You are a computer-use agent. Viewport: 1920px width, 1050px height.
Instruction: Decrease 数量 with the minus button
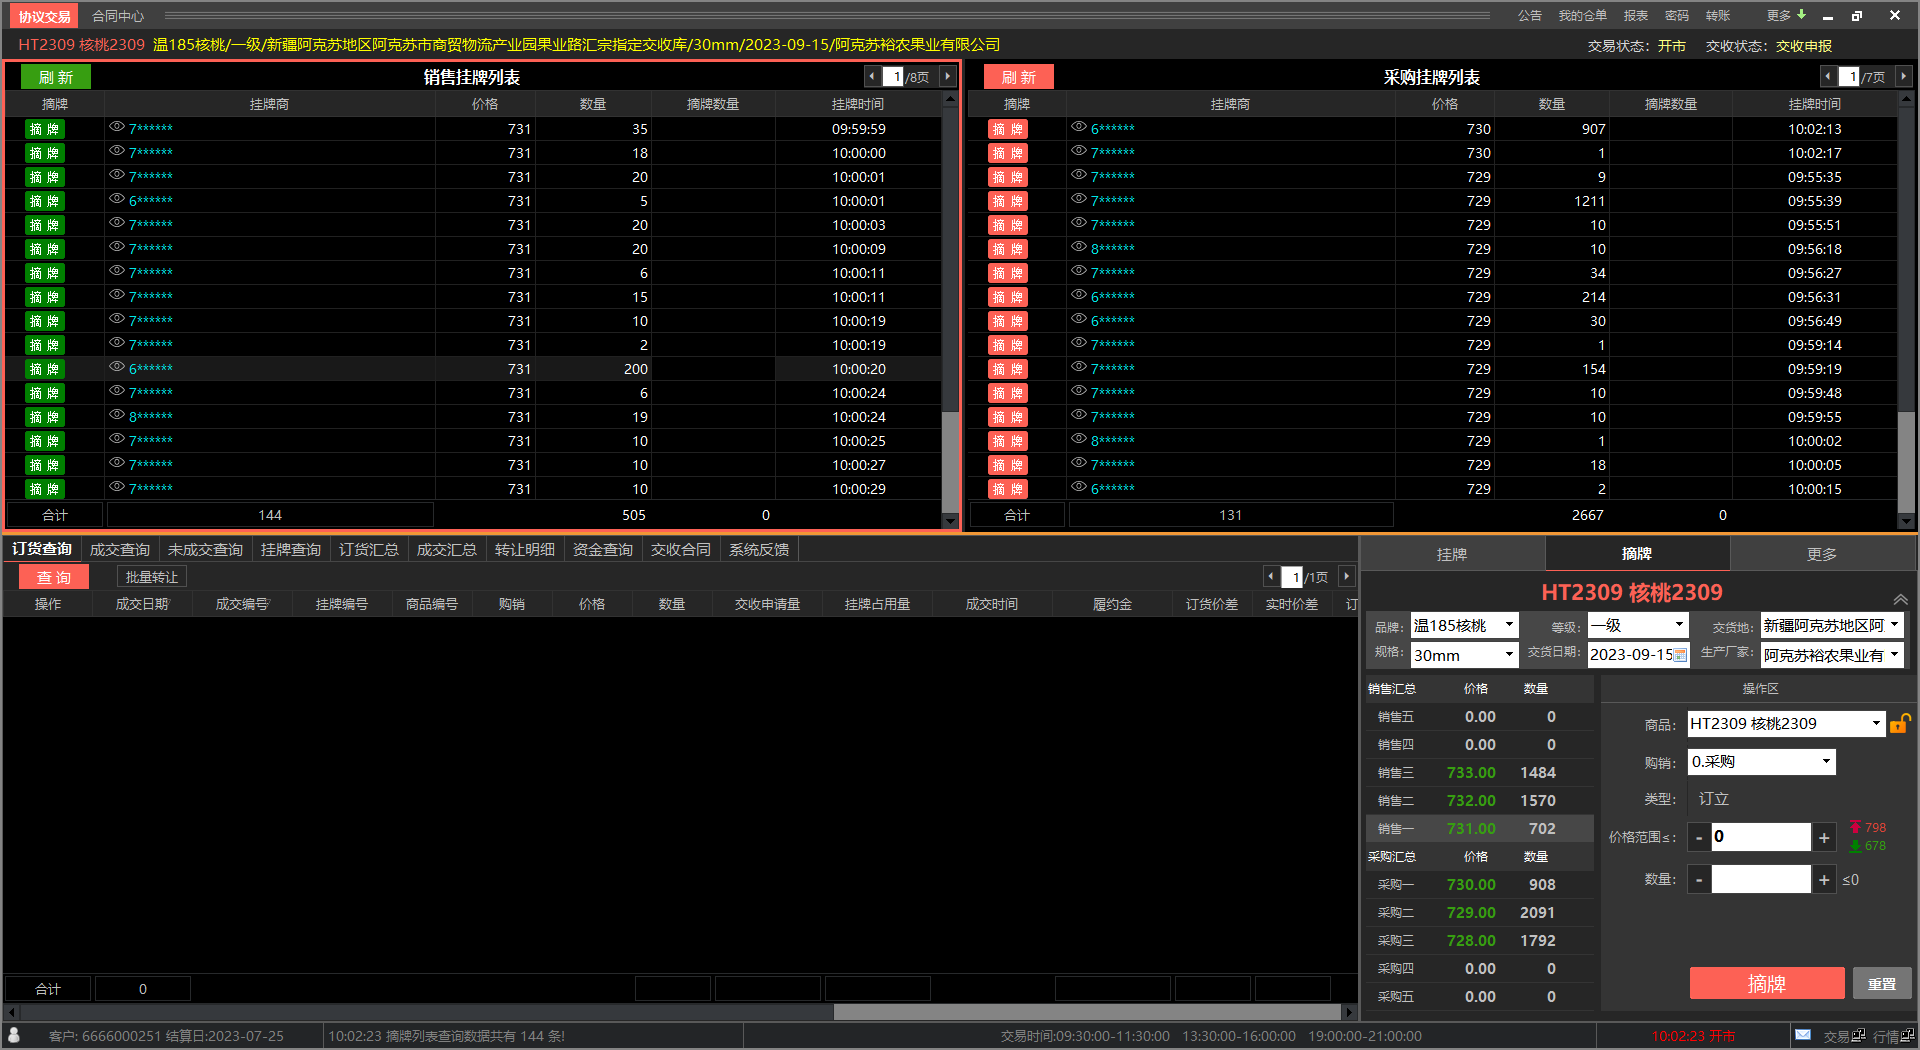coord(1699,880)
